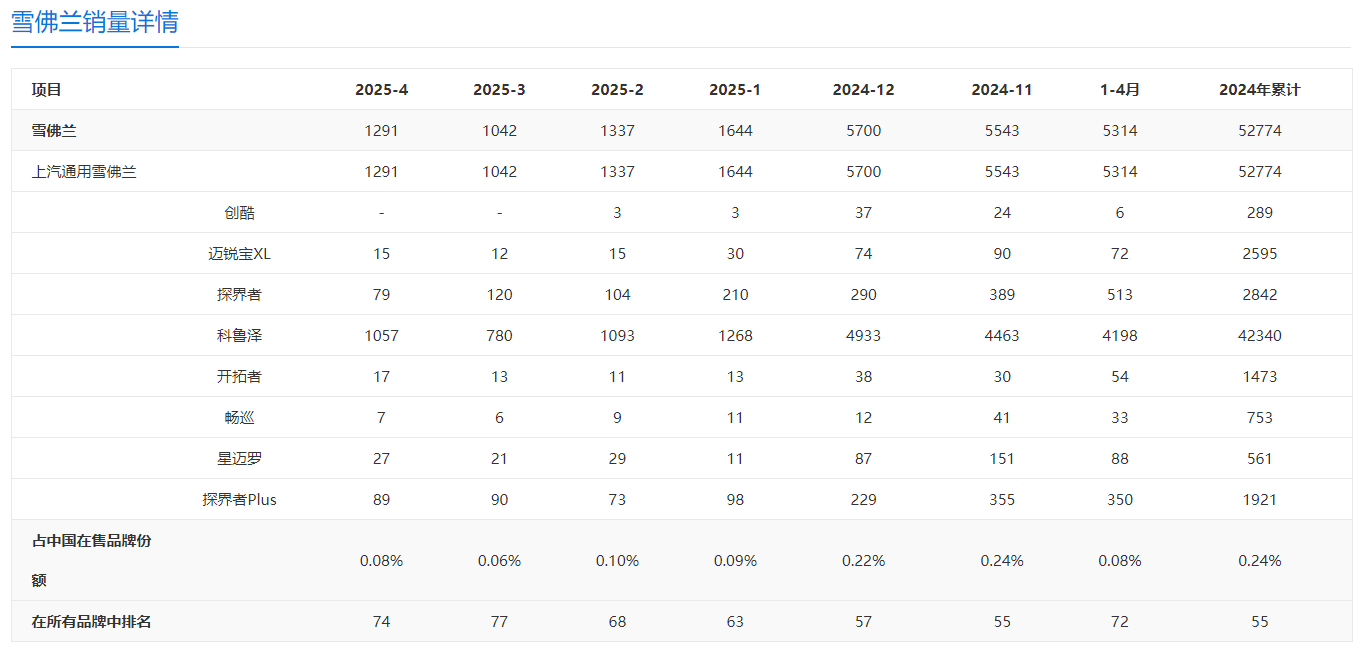Open the 迈锐宝XL model name
Screen dimensions: 1364x652
point(240,254)
